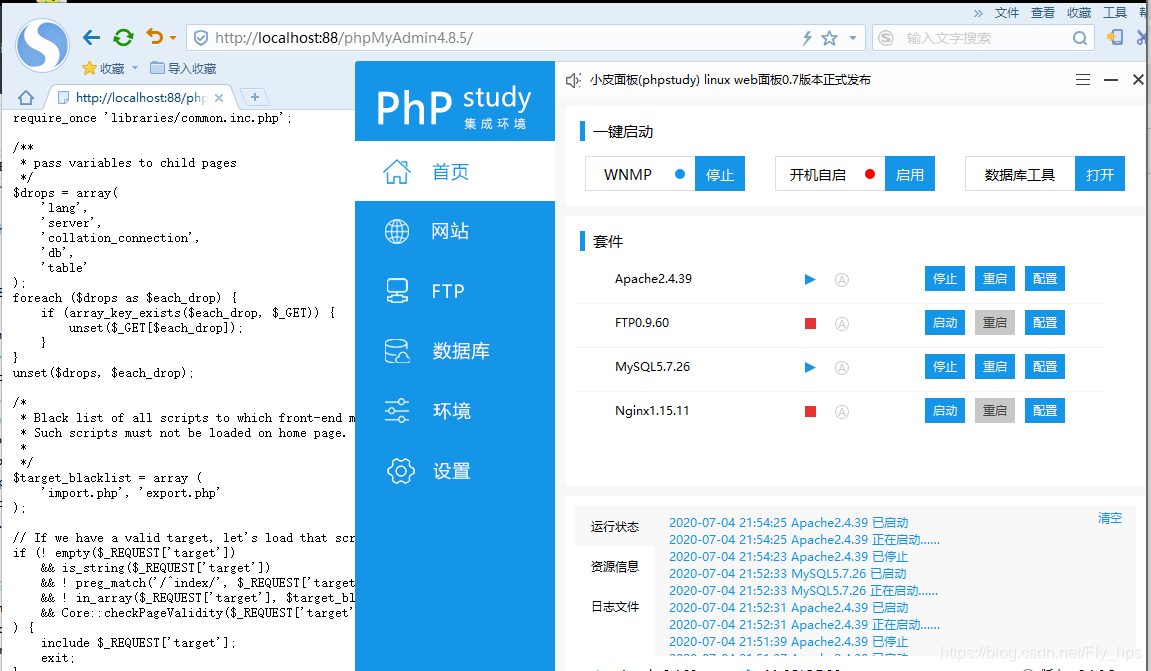Open the 收藏 menu in menu bar
Screen dimensions: 1151x671
pos(1079,12)
